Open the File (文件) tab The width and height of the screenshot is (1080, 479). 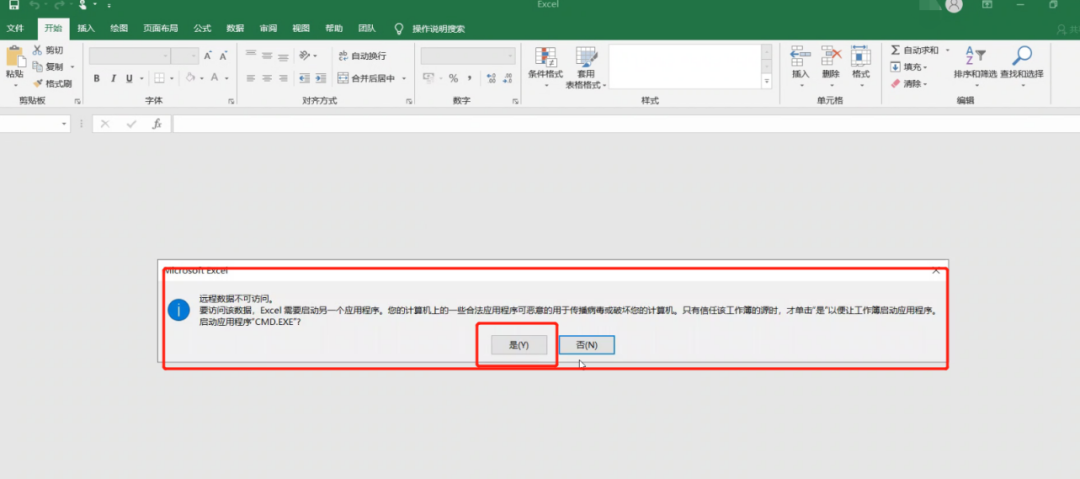(15, 28)
